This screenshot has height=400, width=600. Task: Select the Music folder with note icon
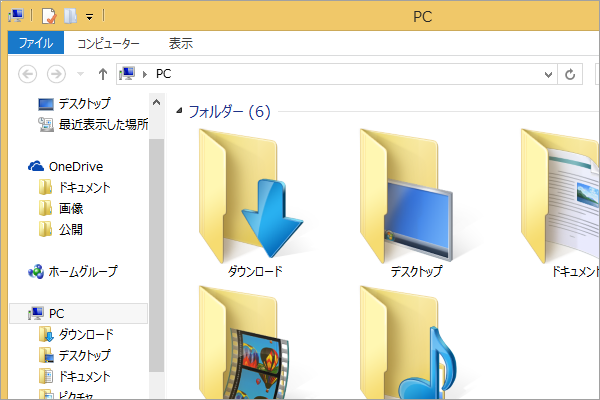point(408,343)
